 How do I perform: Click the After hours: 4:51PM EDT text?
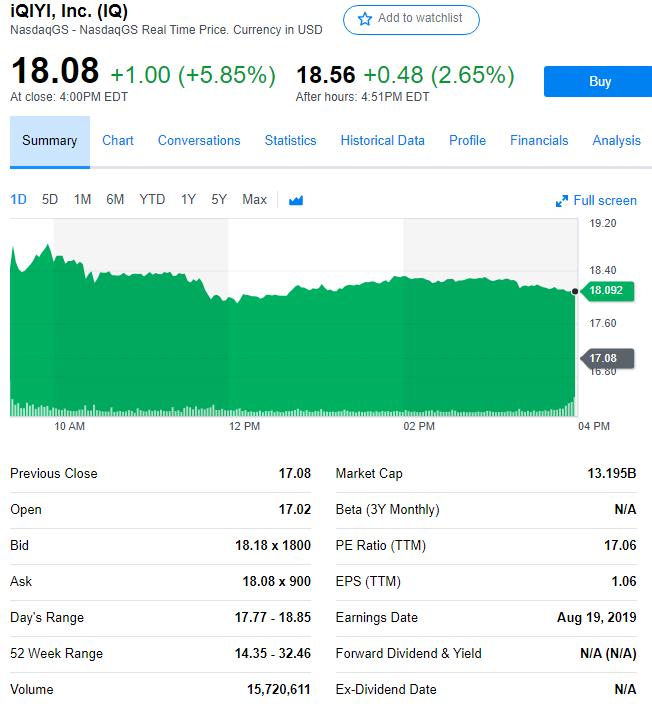[362, 97]
